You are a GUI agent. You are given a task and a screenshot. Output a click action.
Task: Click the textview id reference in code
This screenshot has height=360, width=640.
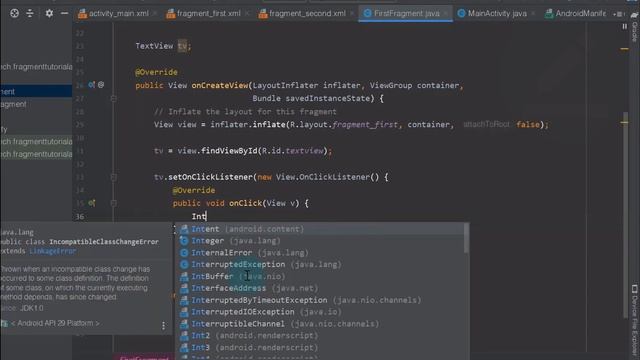pyautogui.click(x=304, y=151)
